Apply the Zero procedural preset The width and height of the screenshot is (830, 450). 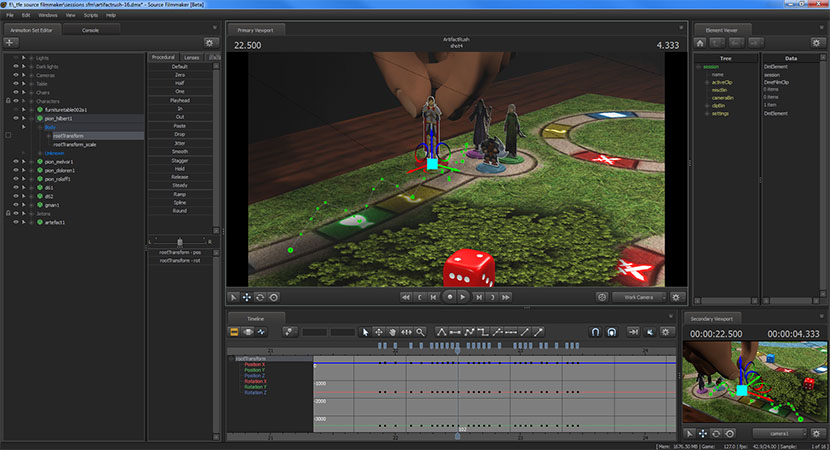(x=180, y=75)
